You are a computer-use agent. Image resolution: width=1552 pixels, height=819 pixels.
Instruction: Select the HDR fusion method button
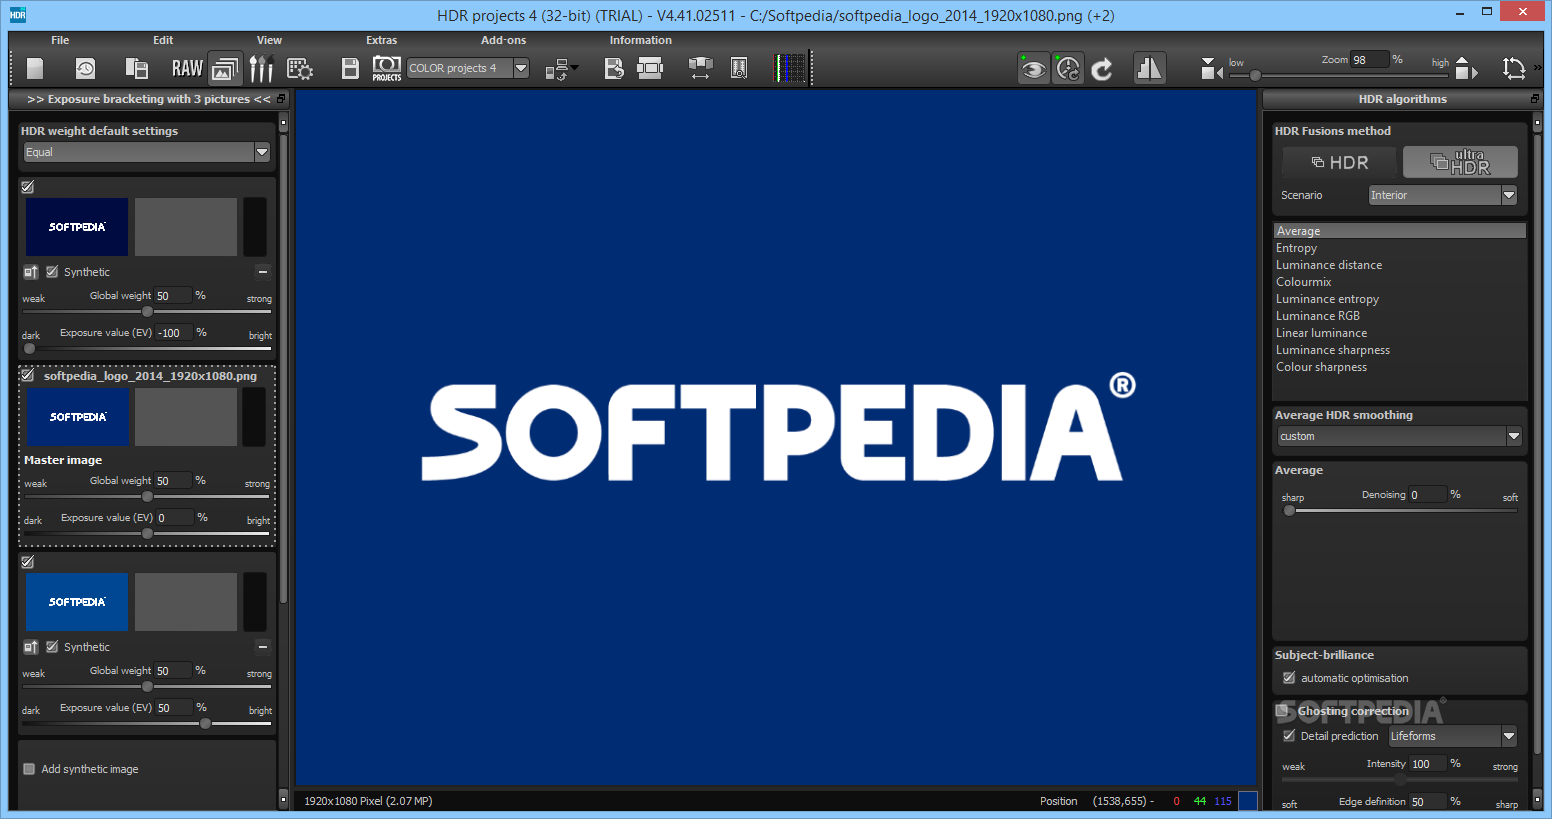coord(1340,162)
